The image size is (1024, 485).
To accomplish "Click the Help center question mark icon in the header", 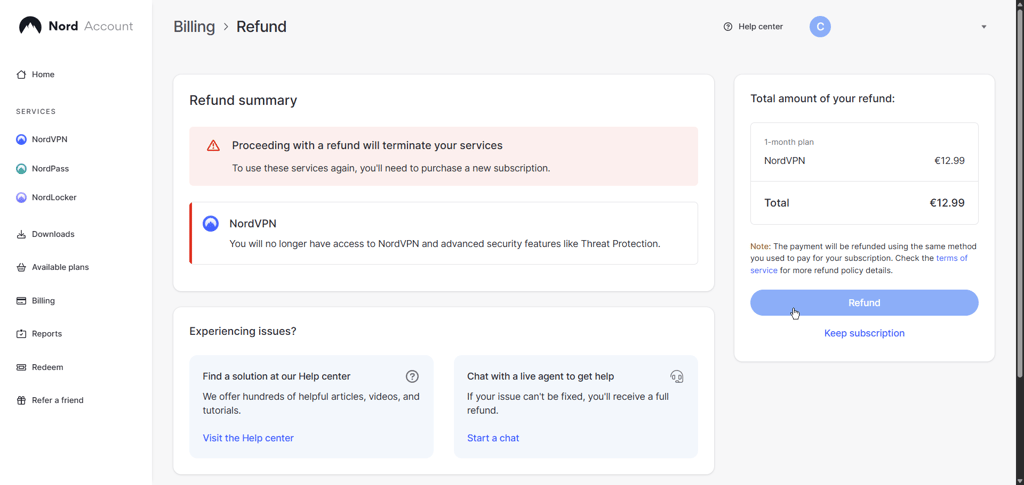I will click(x=728, y=27).
